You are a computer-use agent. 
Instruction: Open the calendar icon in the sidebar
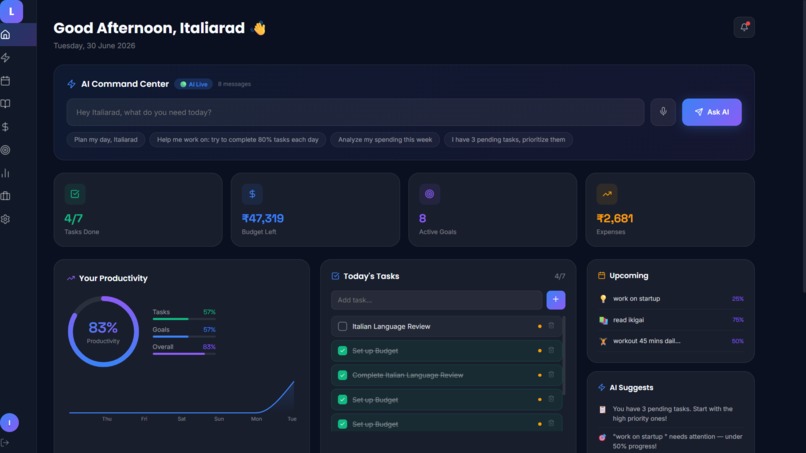tap(6, 81)
